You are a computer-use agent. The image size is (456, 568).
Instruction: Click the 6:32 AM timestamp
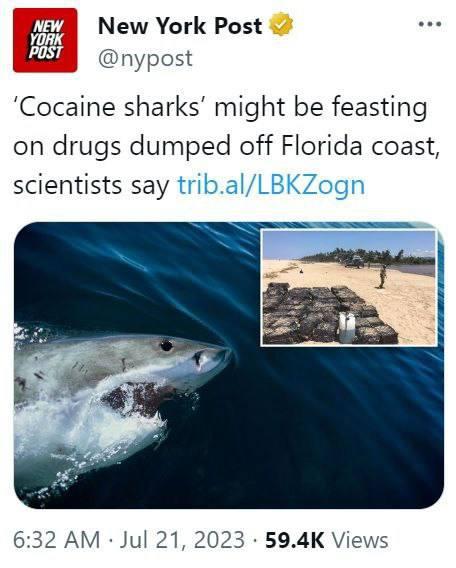[x=57, y=540]
